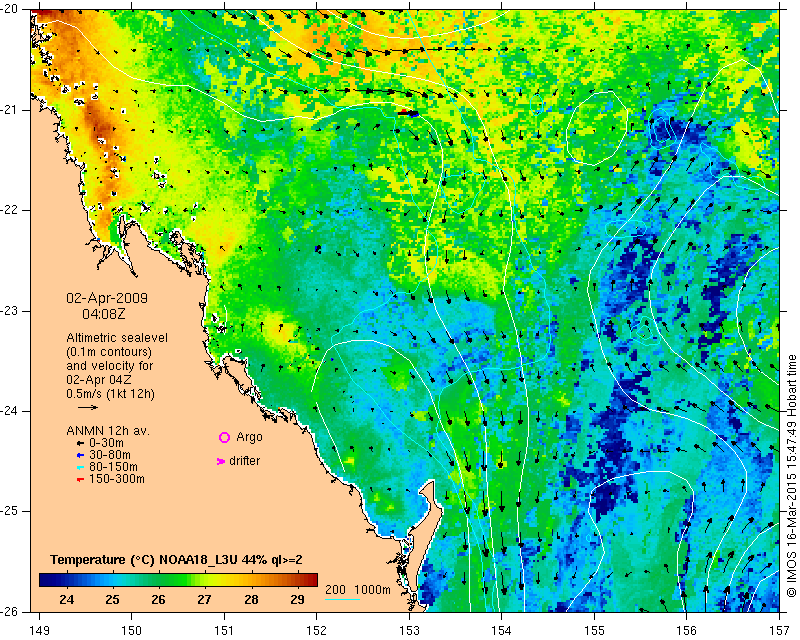Click the latitude axis label -23

[8, 311]
